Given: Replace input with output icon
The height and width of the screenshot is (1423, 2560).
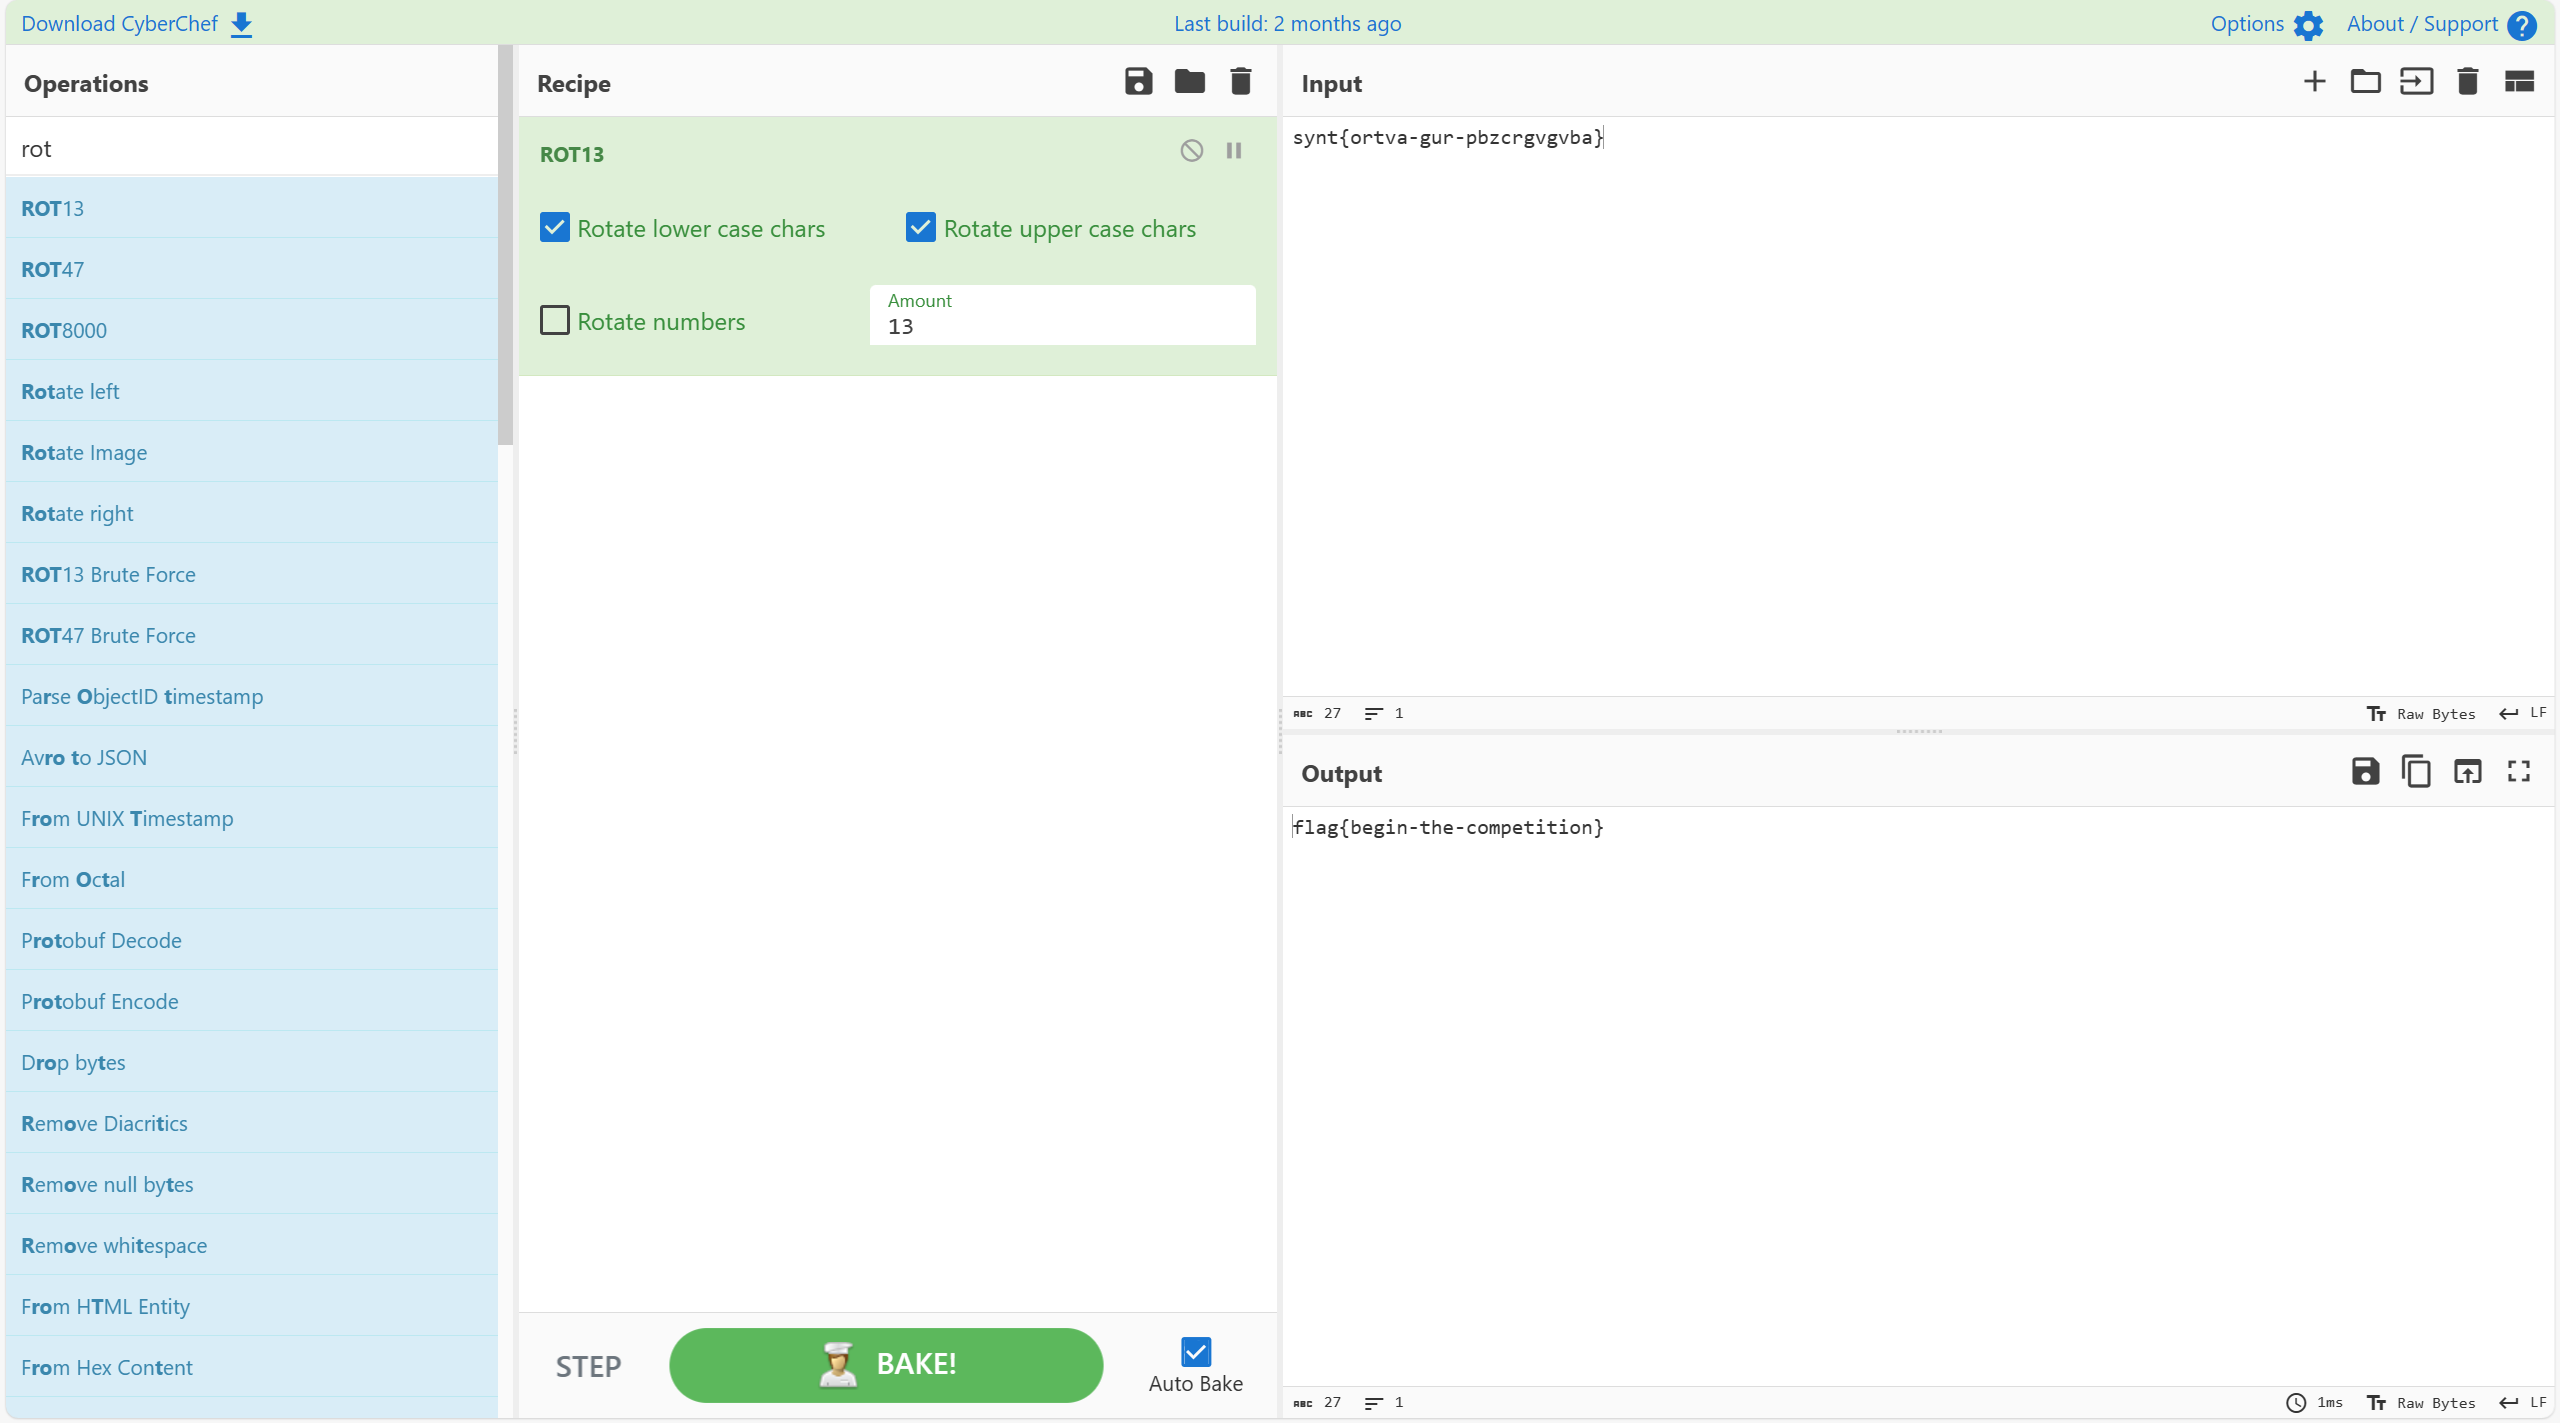Looking at the screenshot, I should click(2468, 772).
